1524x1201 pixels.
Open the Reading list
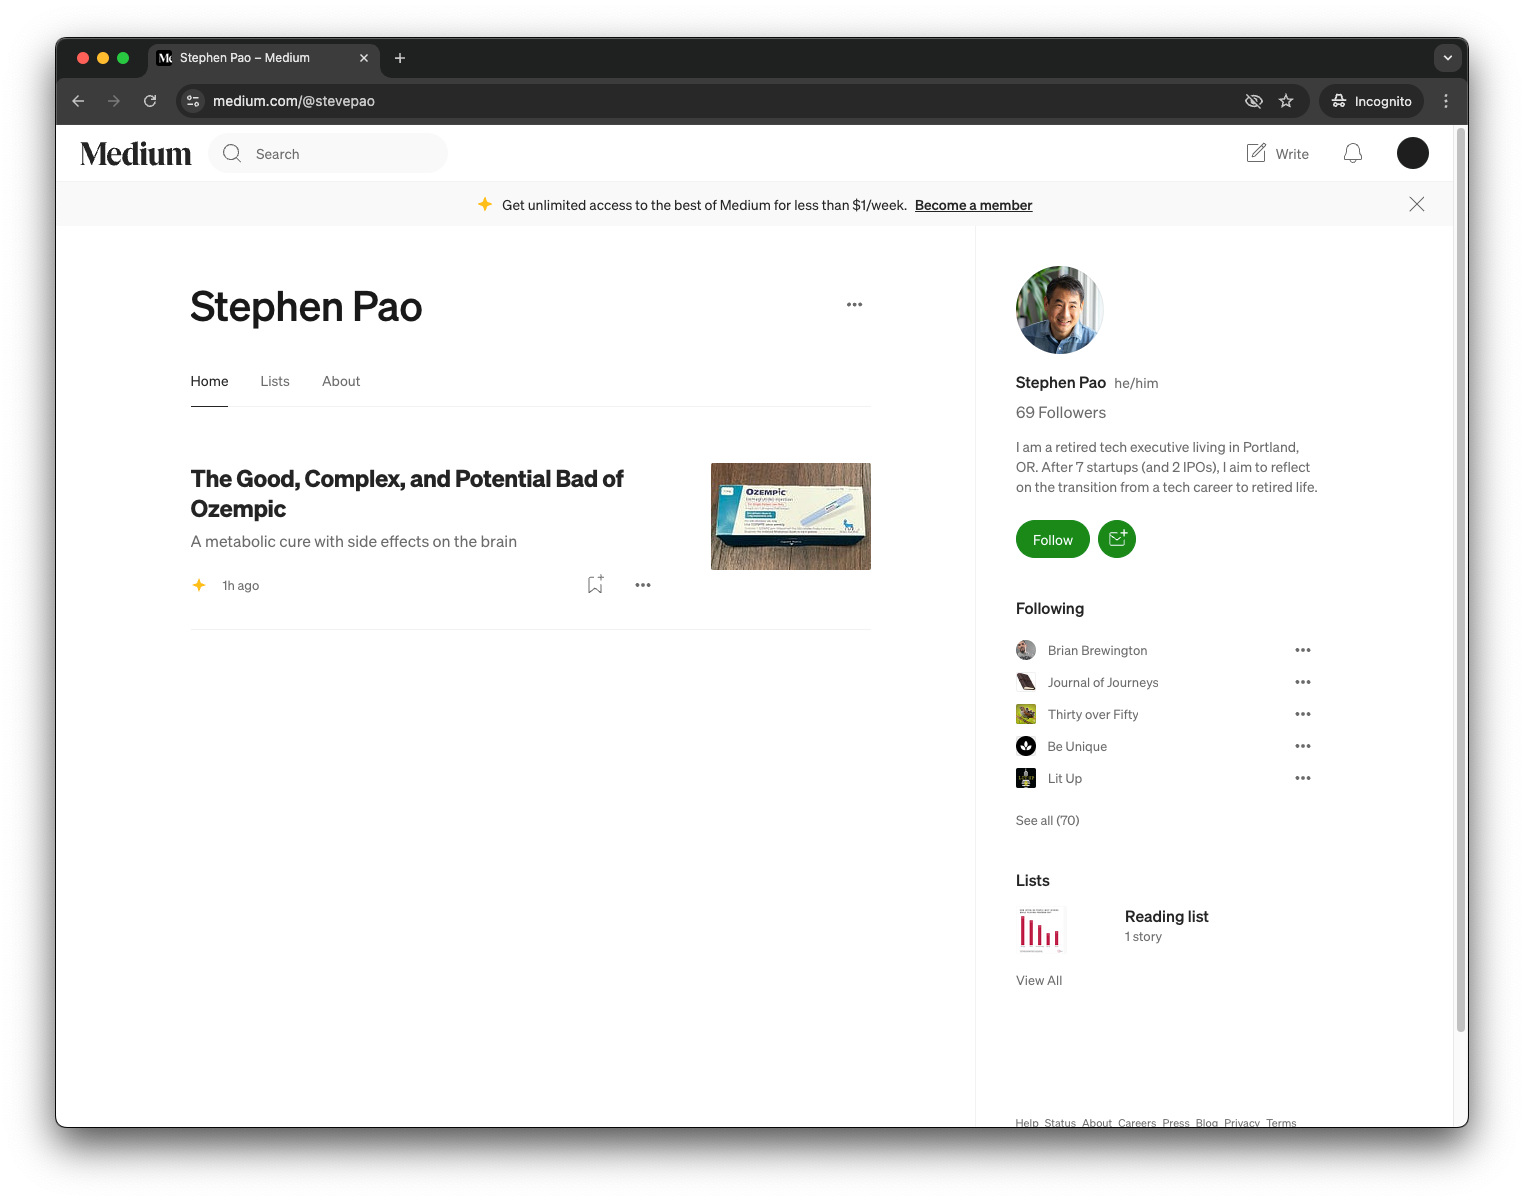[x=1166, y=916]
